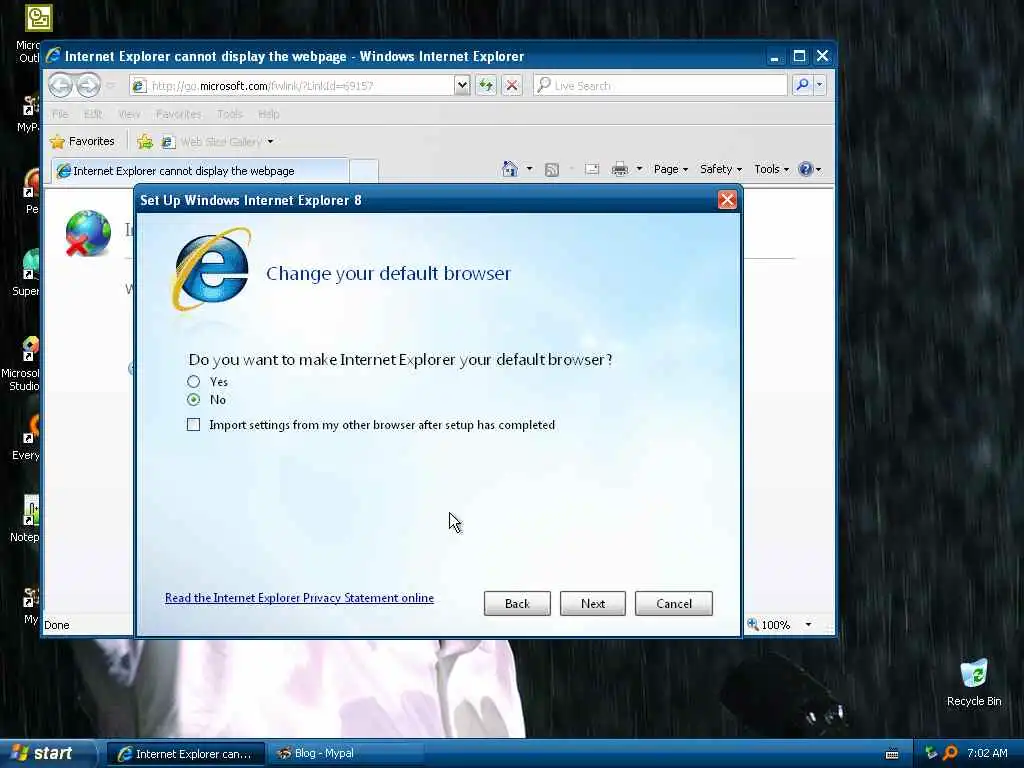Click the browser Back arrow button
1024x768 pixels.
(61, 85)
